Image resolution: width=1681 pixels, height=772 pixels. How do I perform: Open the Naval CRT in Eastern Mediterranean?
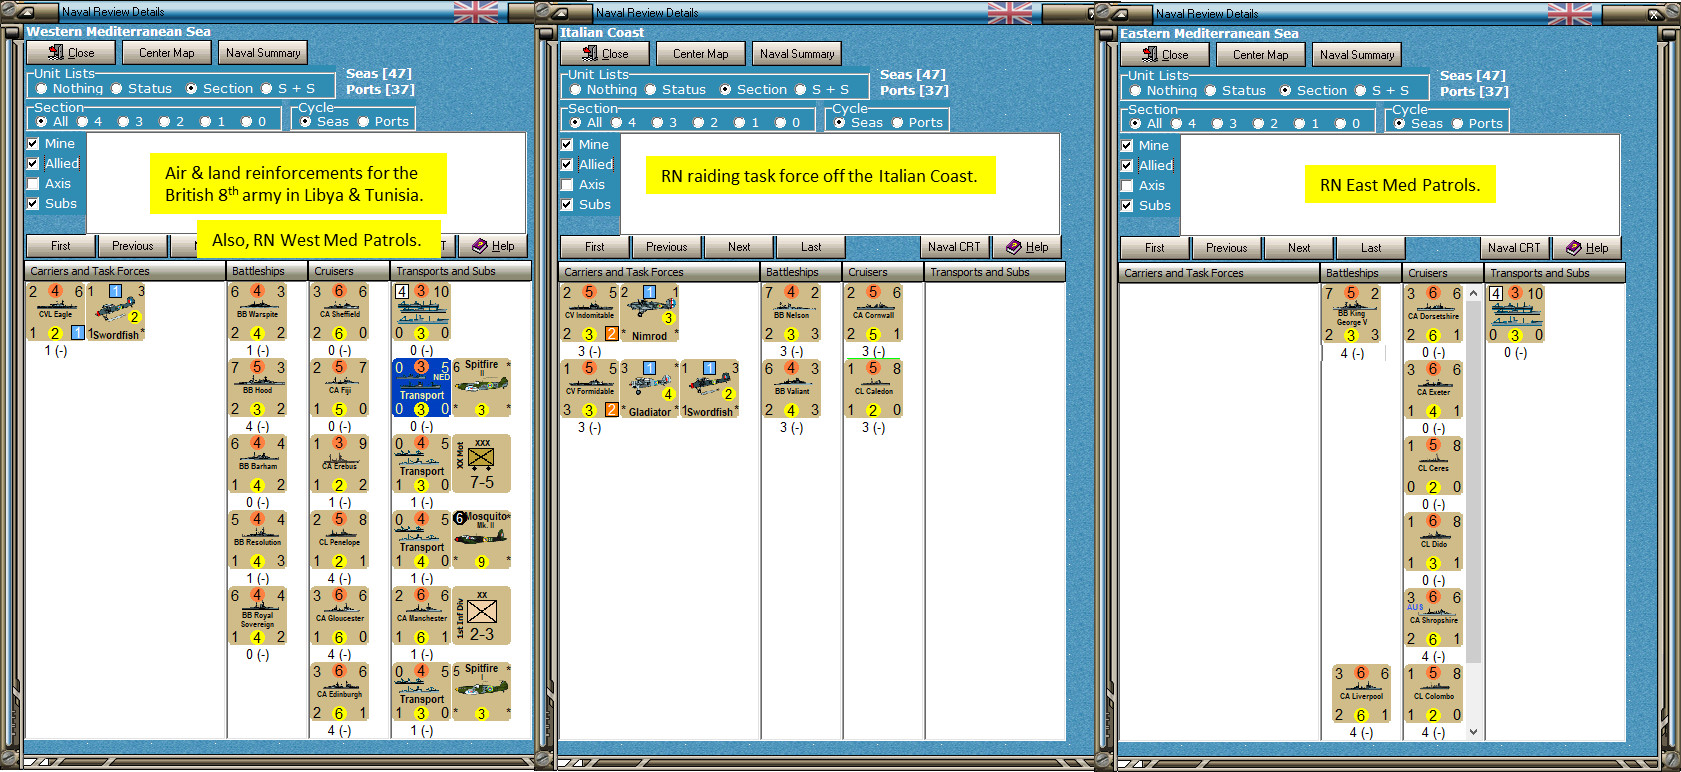pyautogui.click(x=1514, y=248)
